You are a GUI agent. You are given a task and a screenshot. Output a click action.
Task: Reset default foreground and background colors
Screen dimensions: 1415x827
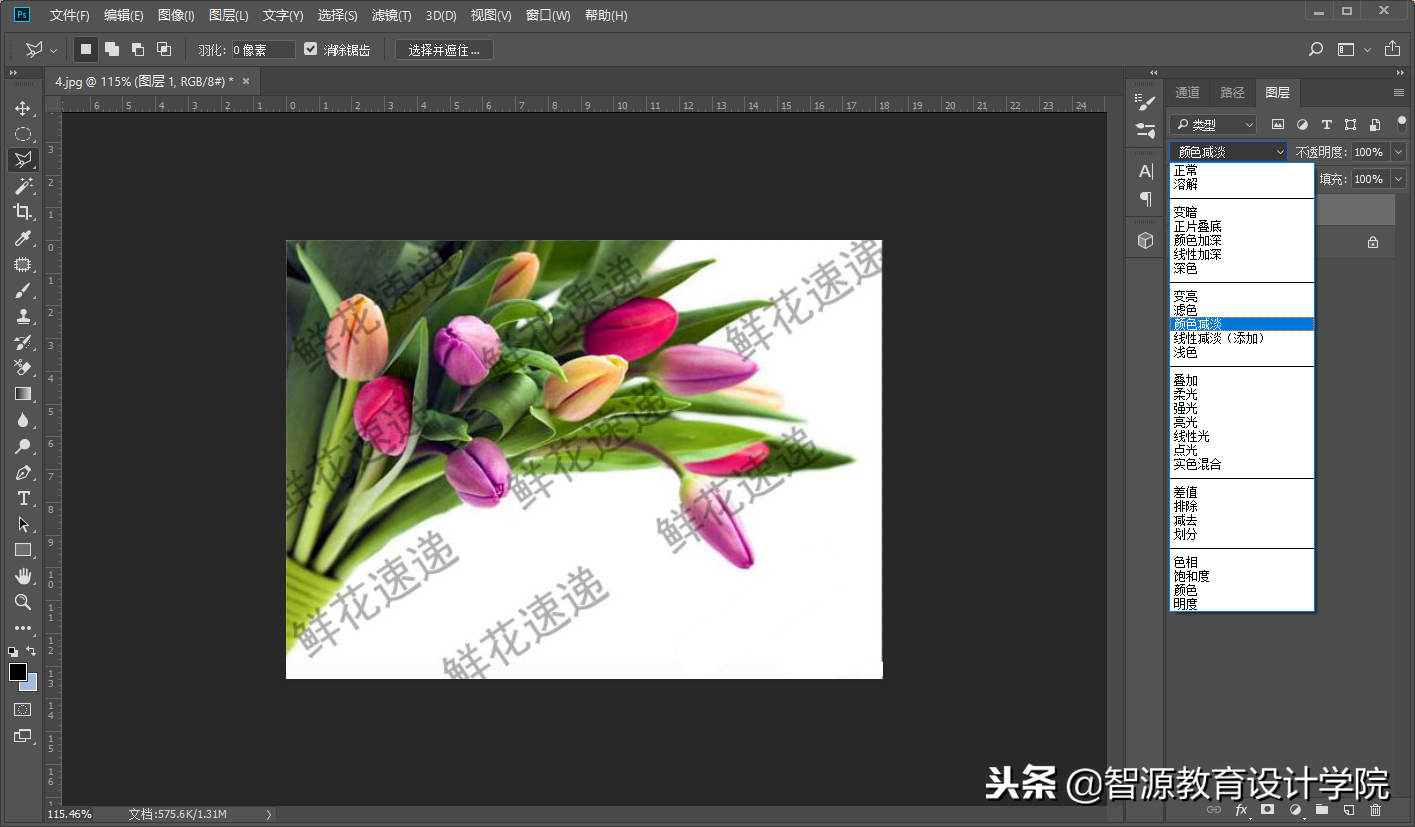(13, 651)
